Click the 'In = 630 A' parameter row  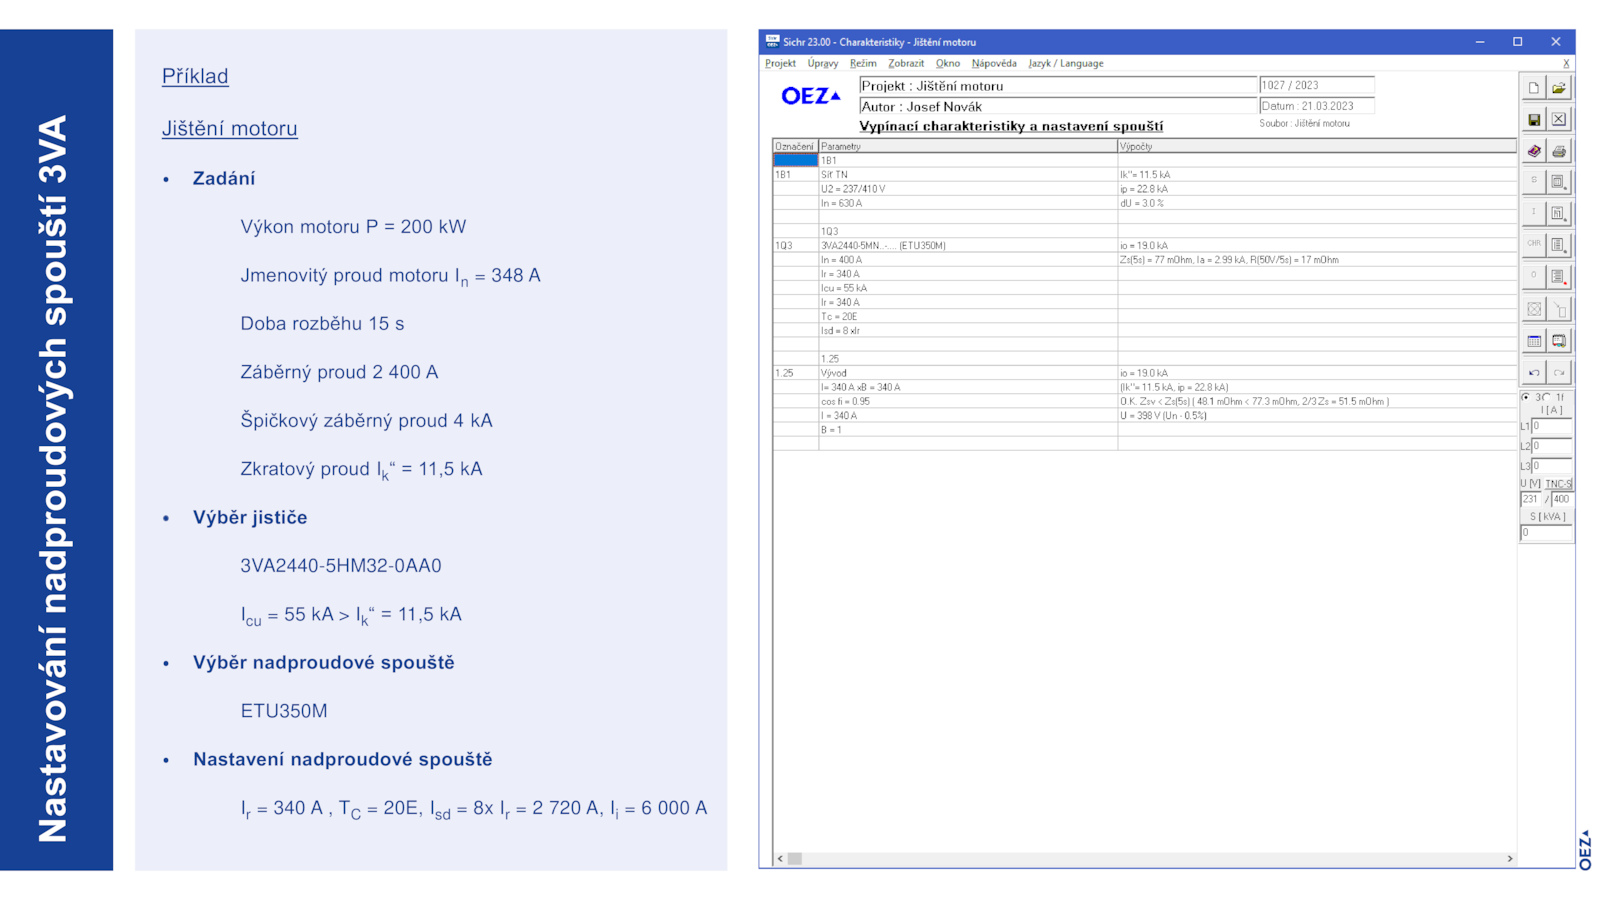968,203
